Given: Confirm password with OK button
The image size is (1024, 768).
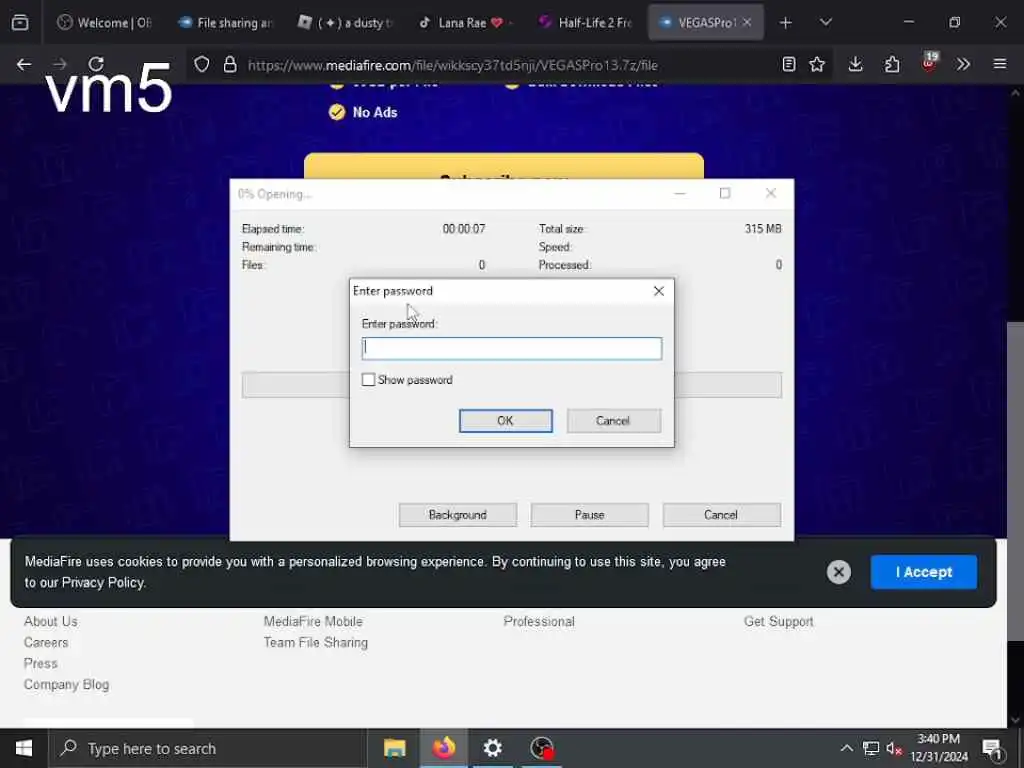Looking at the screenshot, I should click(x=505, y=421).
